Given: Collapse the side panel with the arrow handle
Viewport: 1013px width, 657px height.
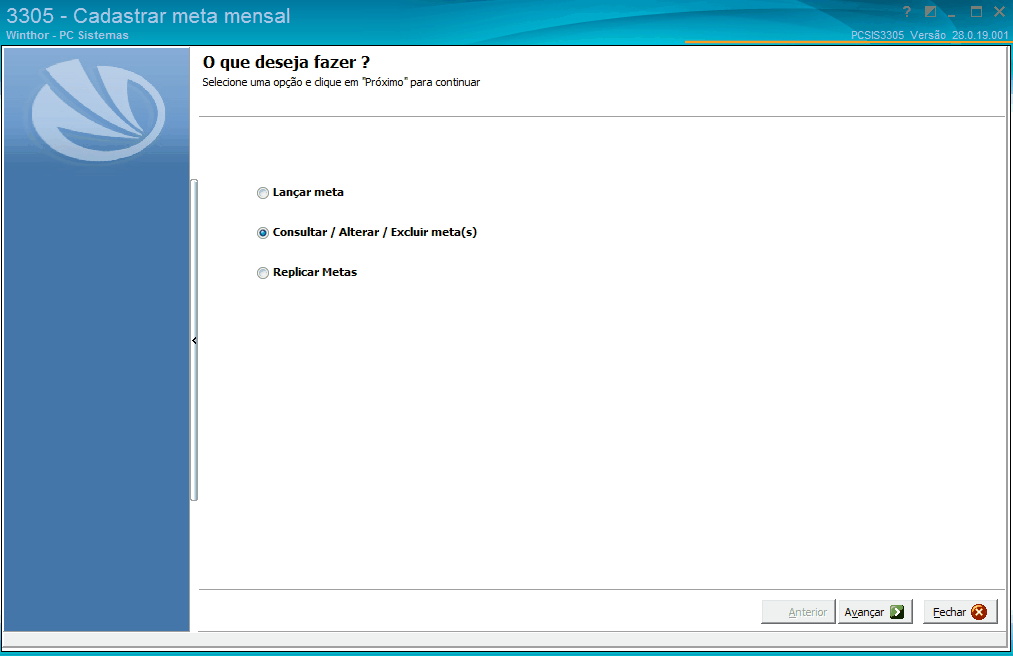Looking at the screenshot, I should click(194, 340).
